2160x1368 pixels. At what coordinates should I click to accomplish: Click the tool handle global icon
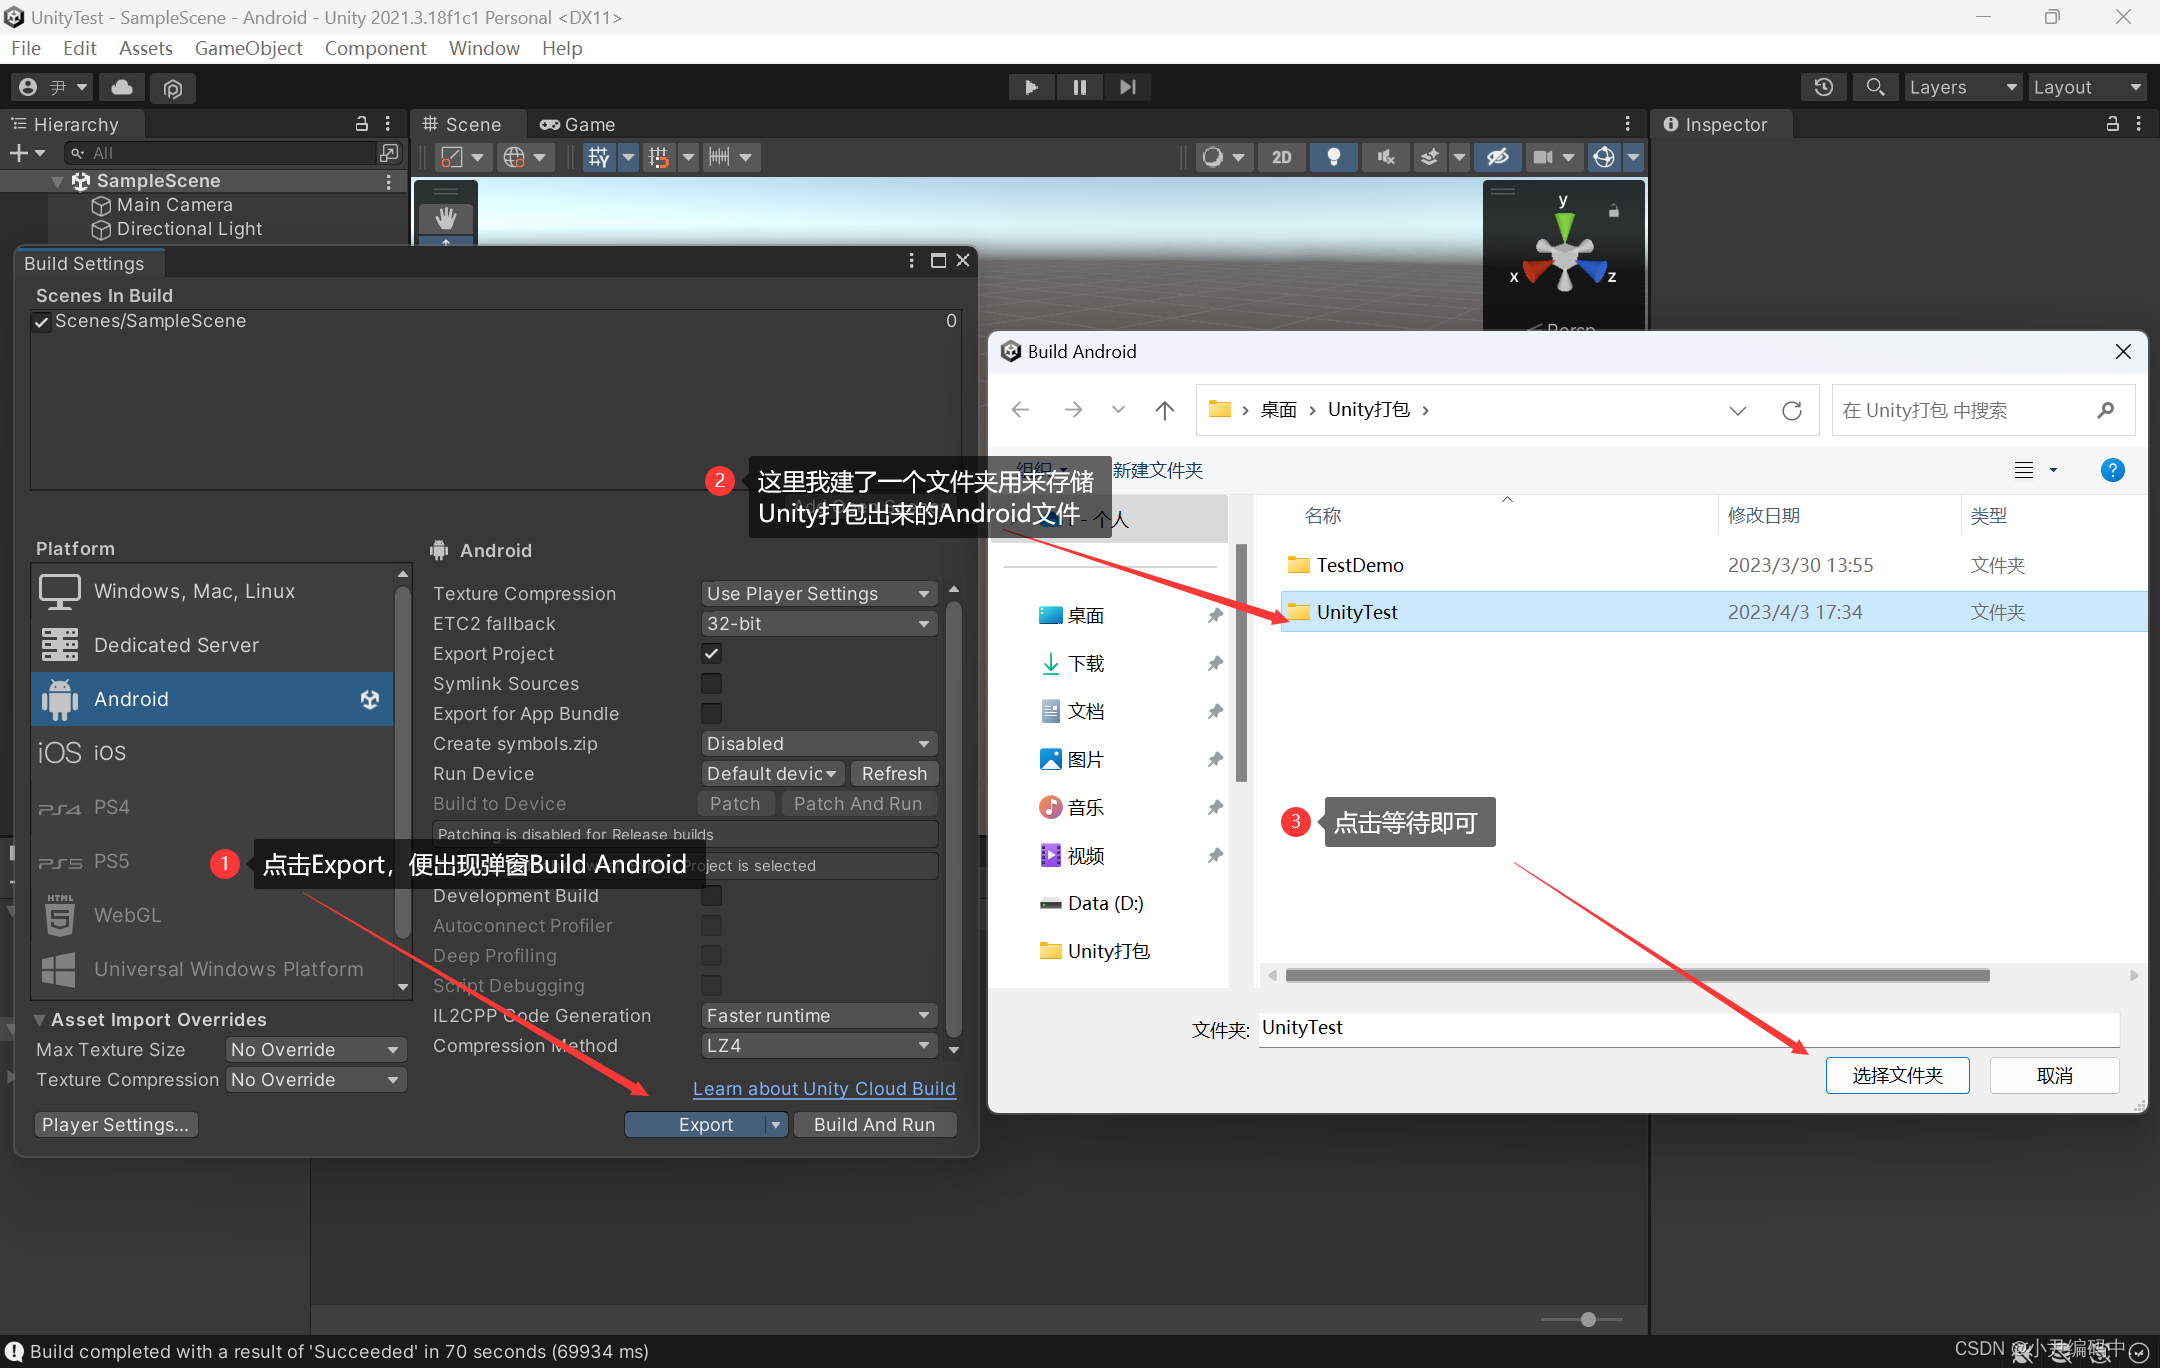click(x=514, y=157)
